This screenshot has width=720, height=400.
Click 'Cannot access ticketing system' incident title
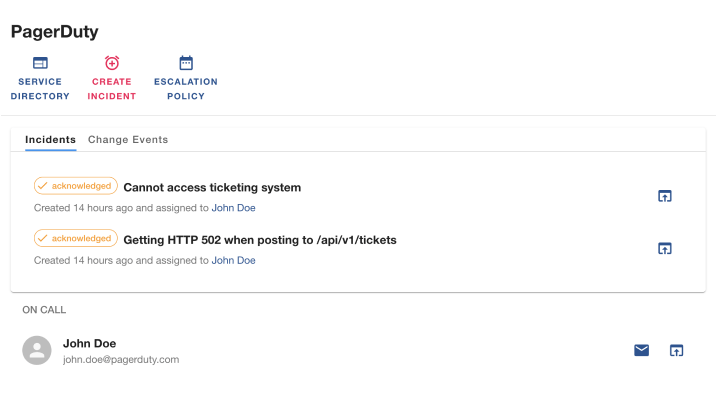point(212,187)
